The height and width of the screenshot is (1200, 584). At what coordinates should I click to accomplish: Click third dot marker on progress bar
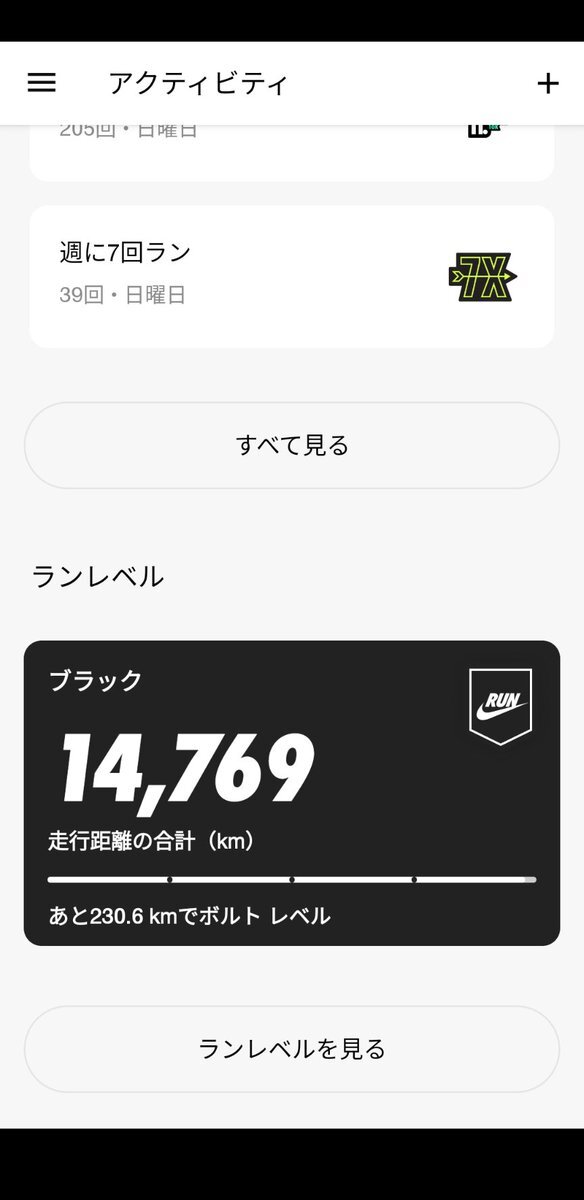[414, 880]
